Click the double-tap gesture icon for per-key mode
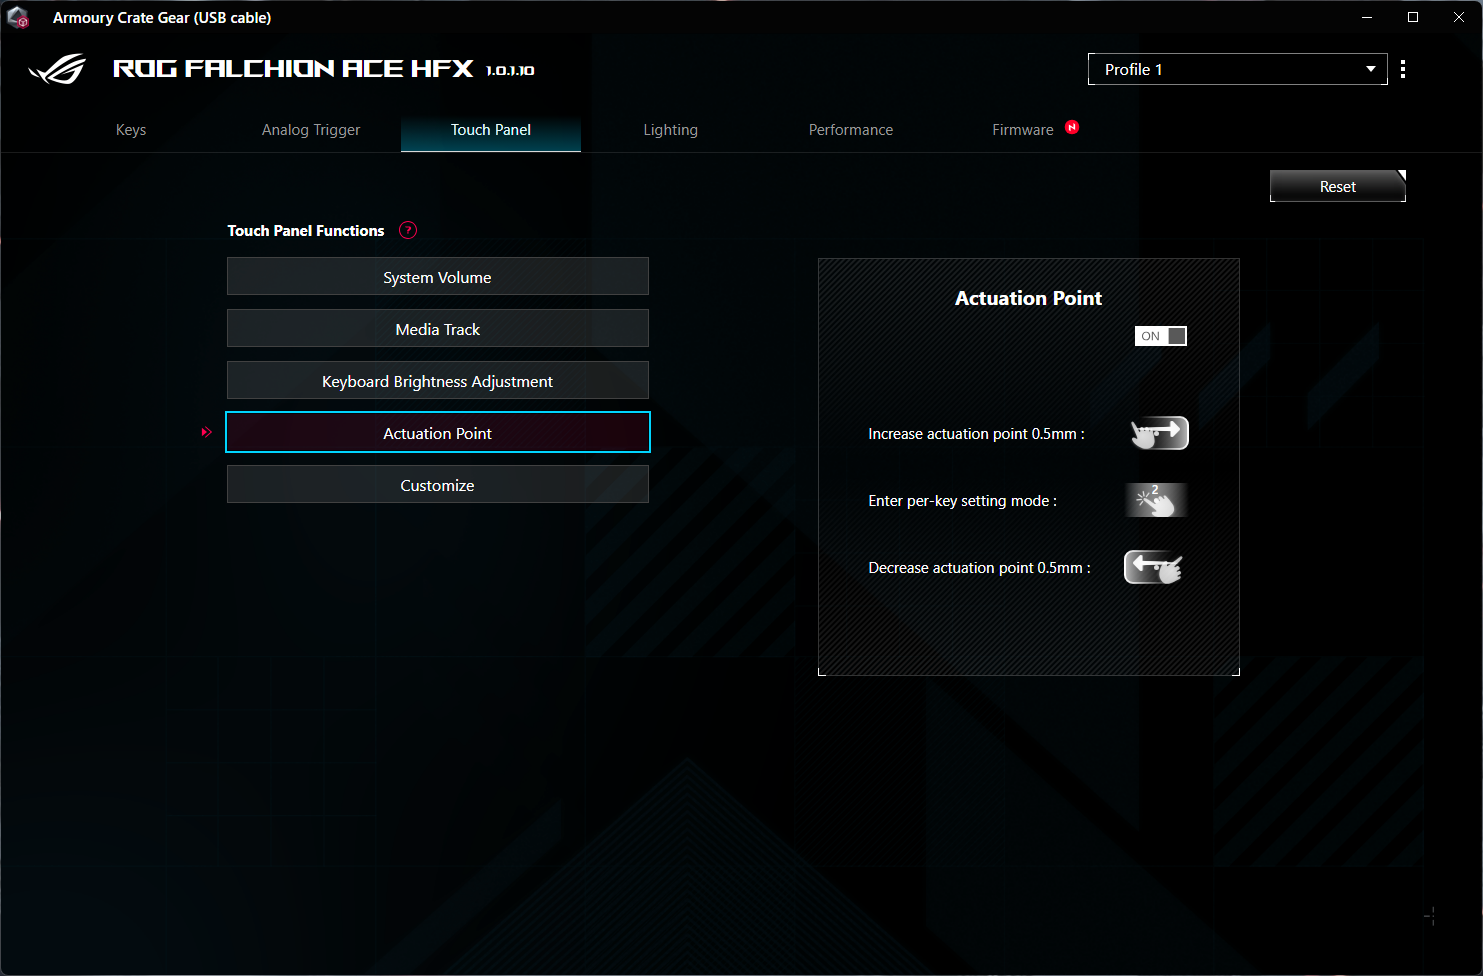Viewport: 1483px width, 976px height. (x=1156, y=500)
